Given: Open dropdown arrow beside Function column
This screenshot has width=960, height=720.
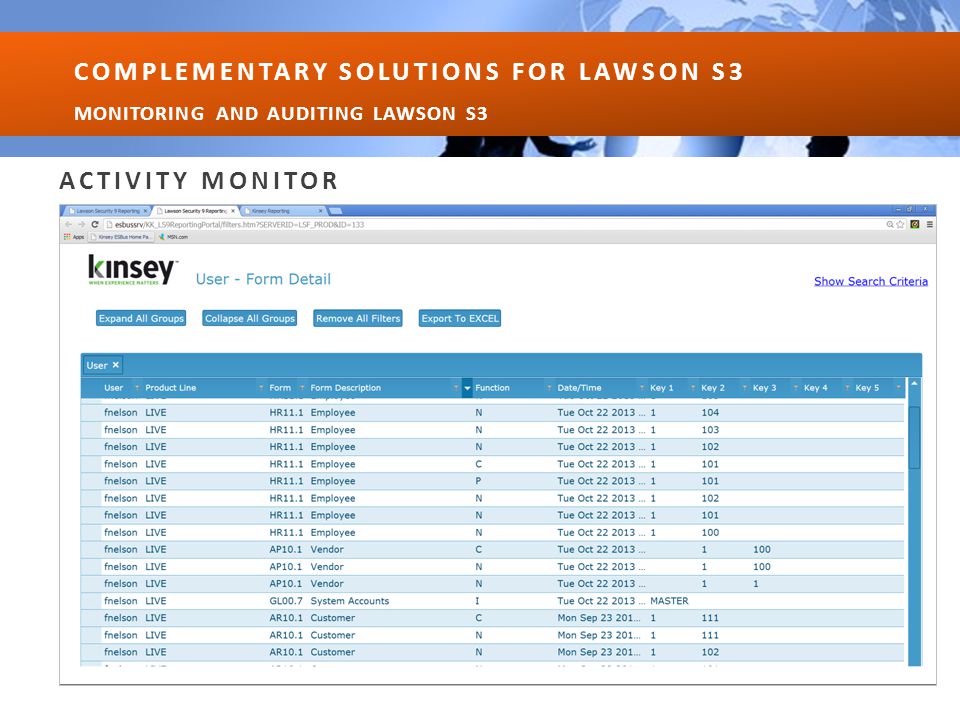Looking at the screenshot, I should pos(467,388).
